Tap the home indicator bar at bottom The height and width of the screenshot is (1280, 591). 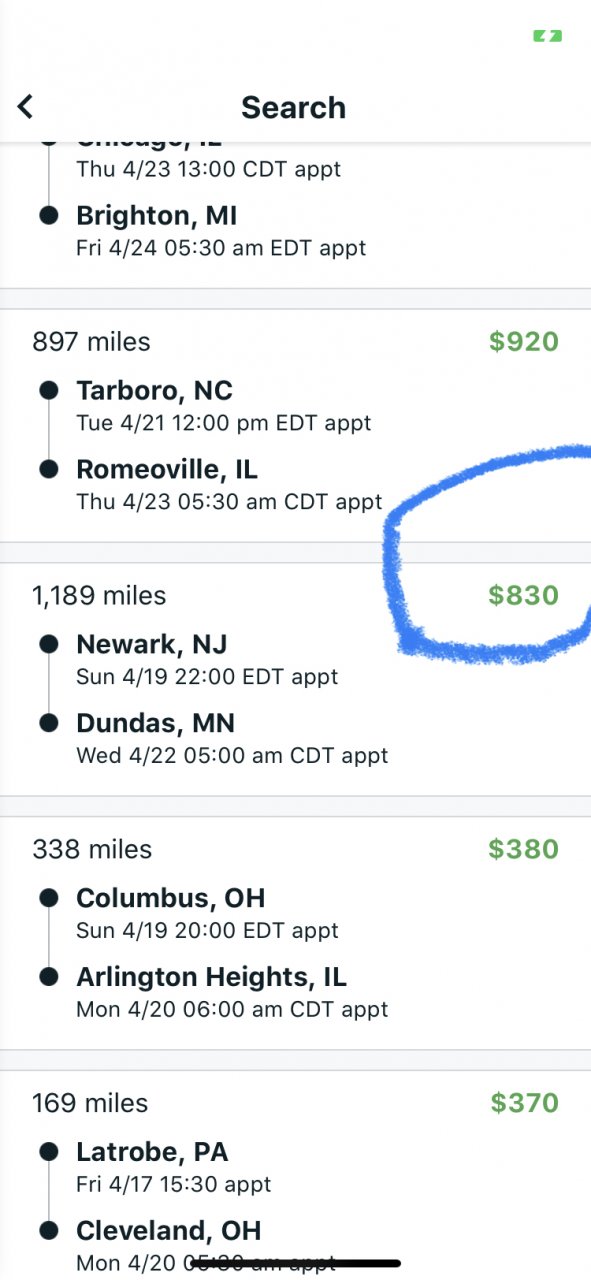tap(296, 1264)
